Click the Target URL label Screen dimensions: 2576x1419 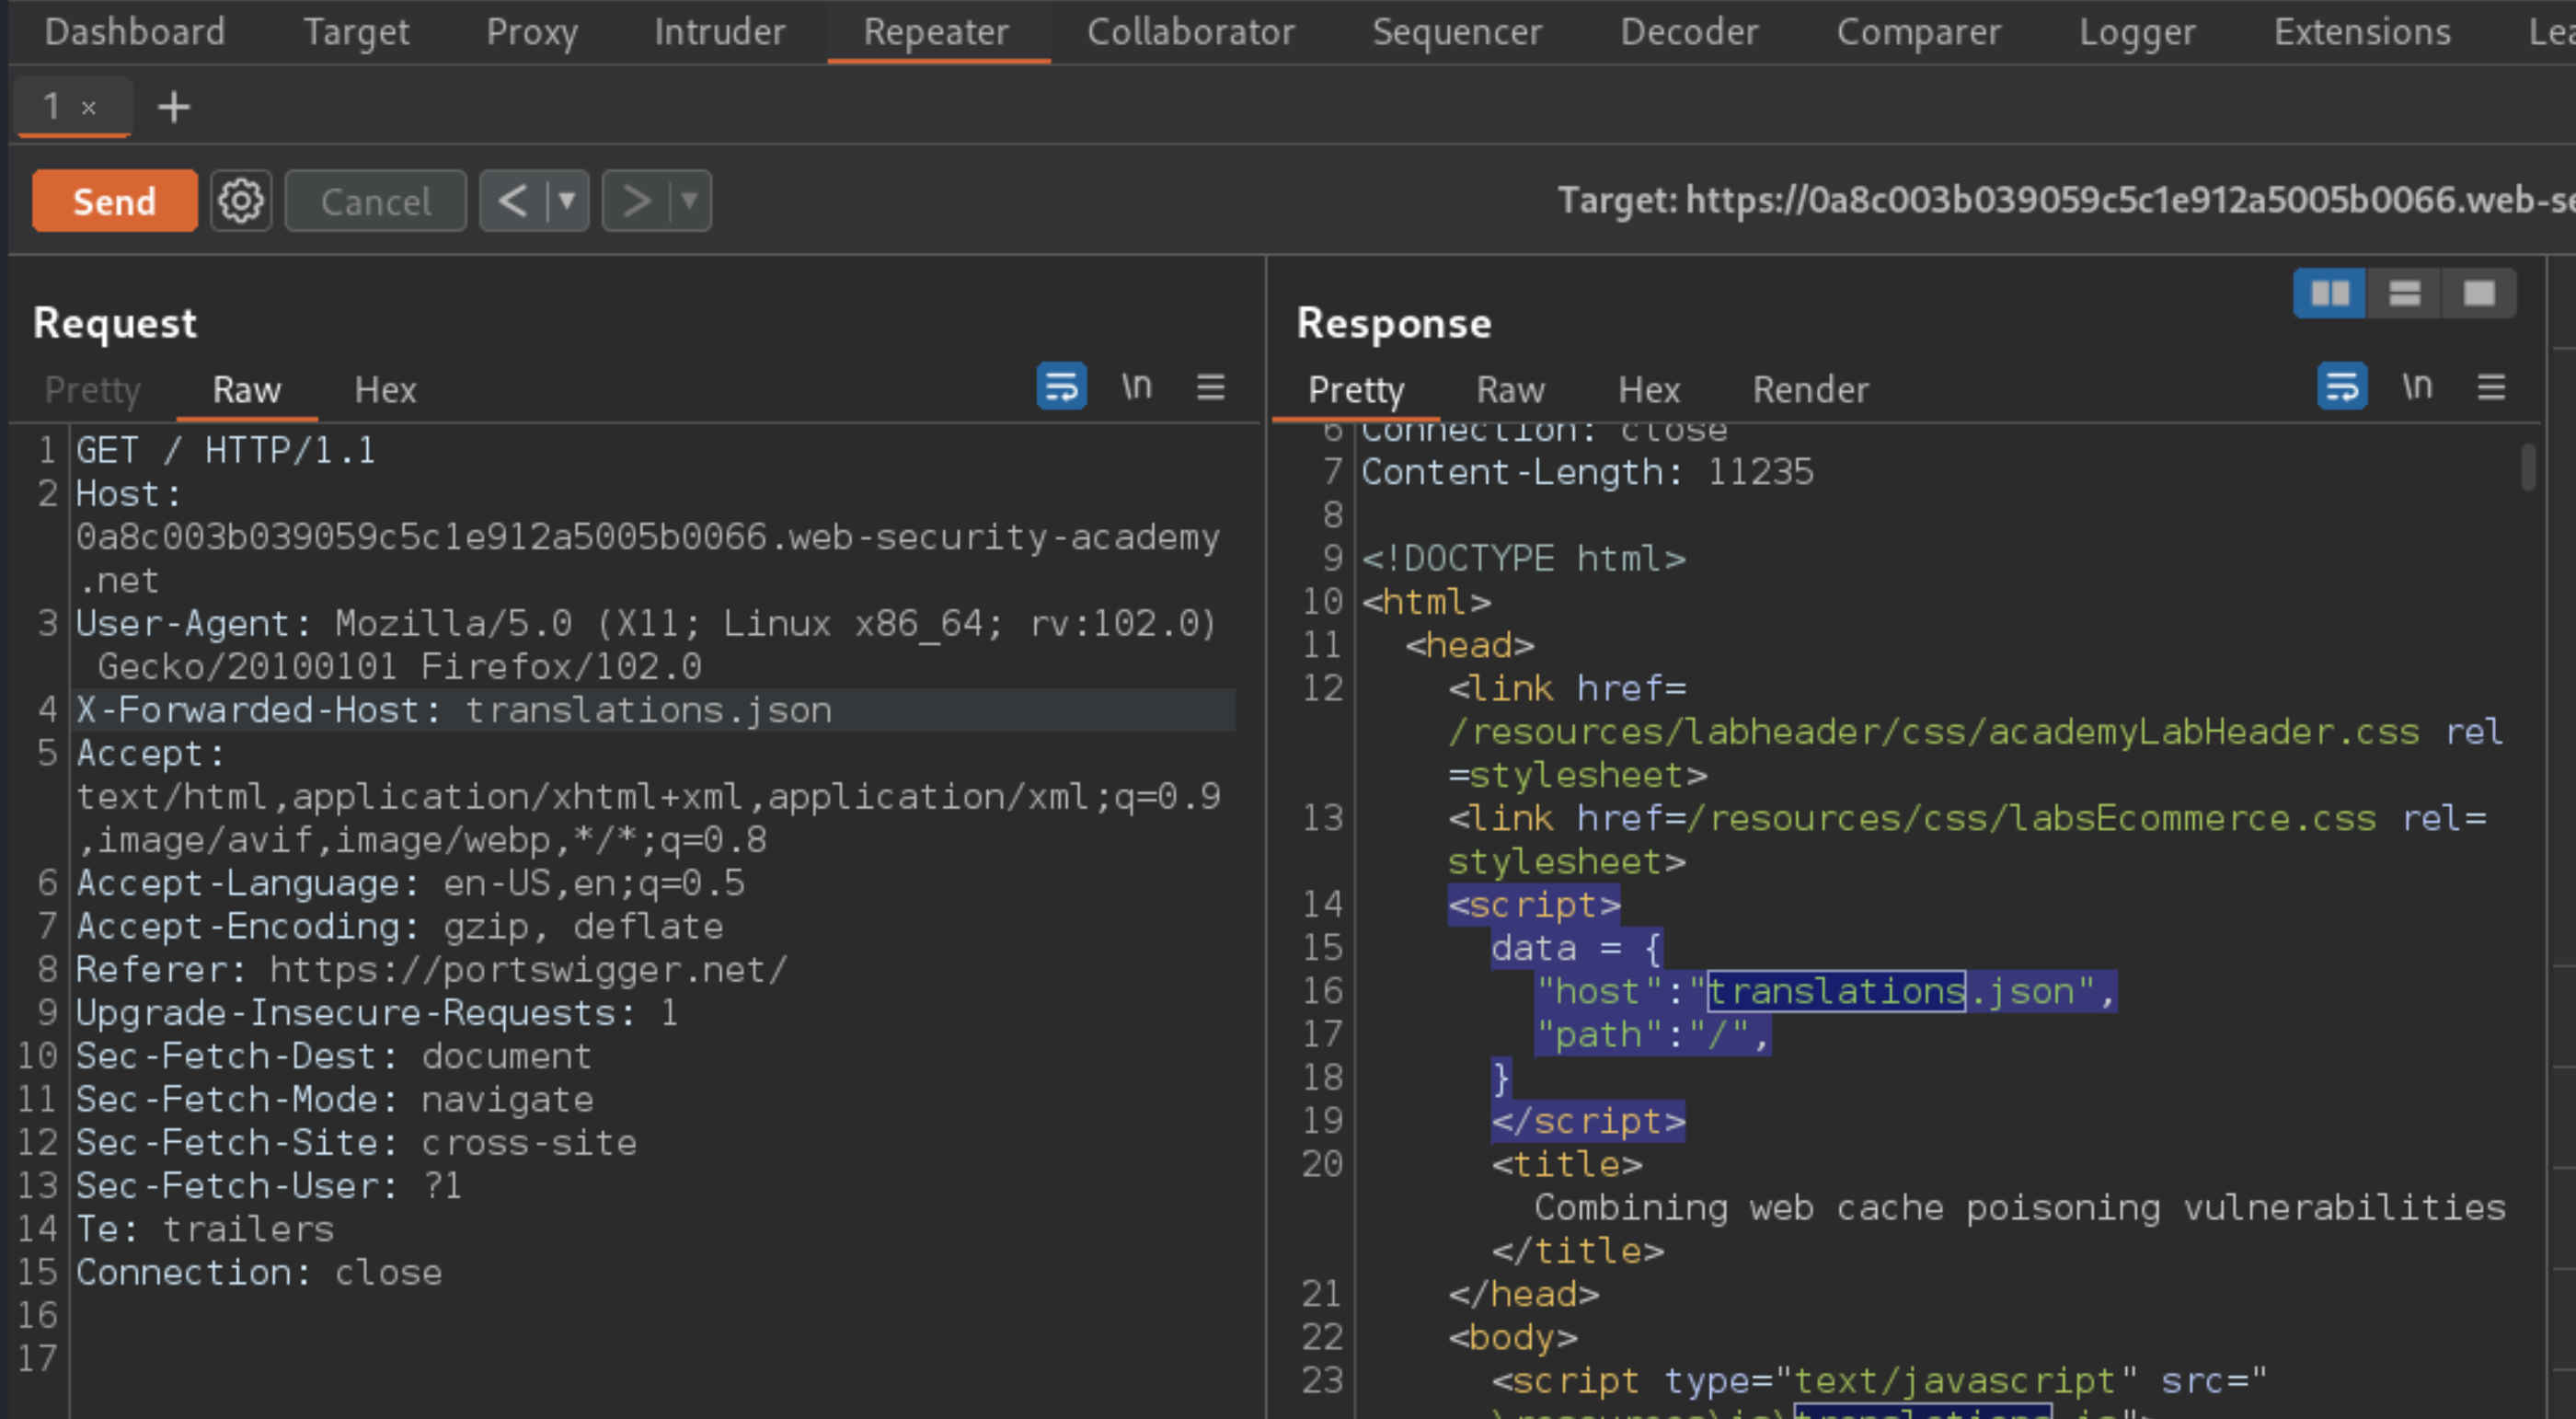click(2066, 200)
